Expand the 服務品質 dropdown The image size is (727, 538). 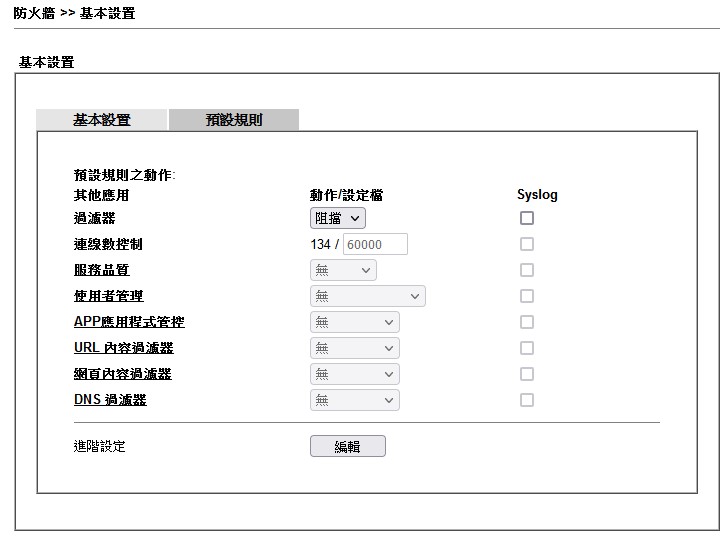[x=343, y=270]
